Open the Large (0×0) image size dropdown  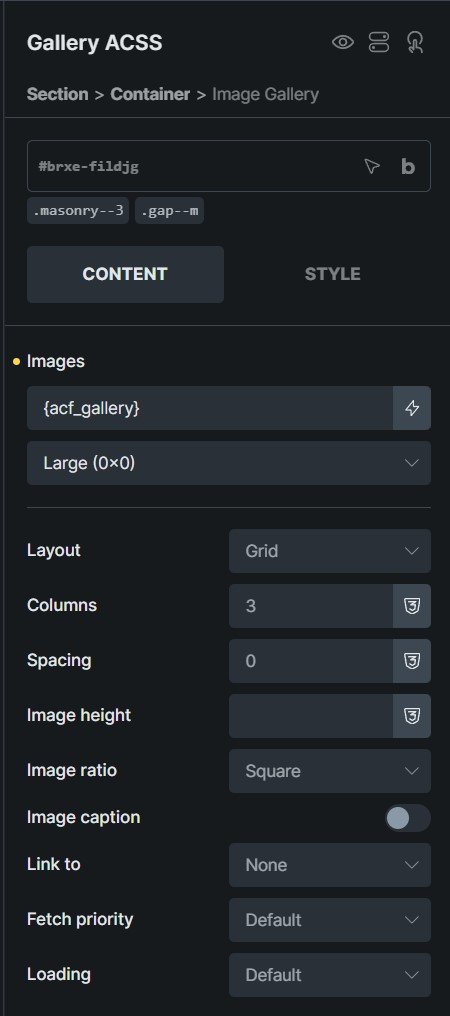coord(229,463)
